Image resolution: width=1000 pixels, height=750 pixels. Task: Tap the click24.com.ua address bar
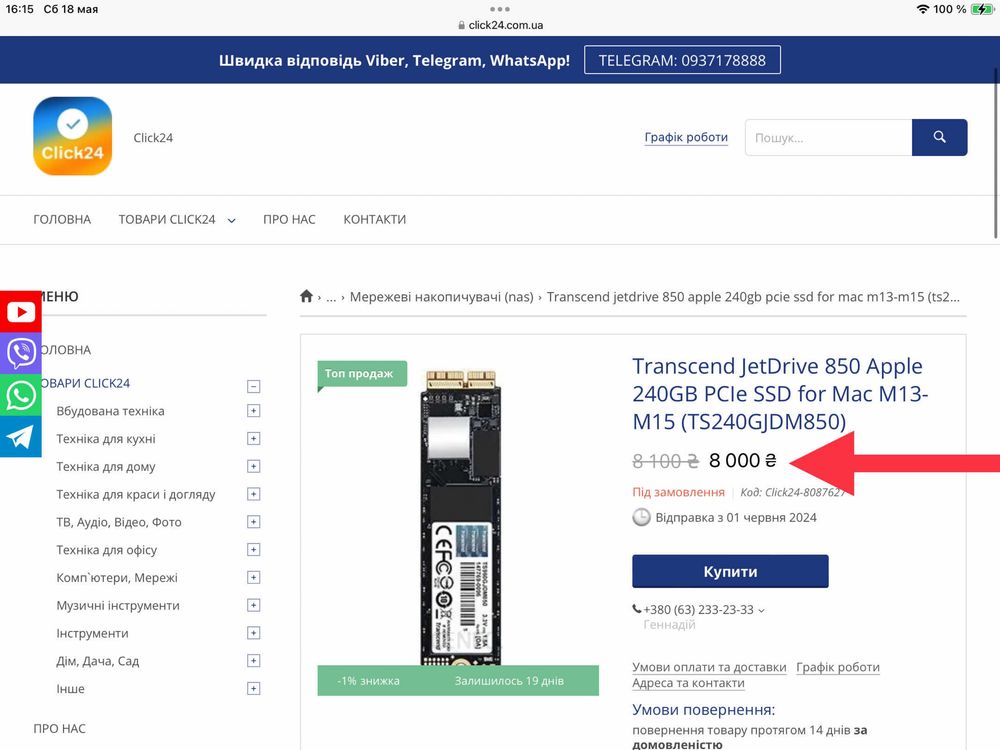coord(500,25)
